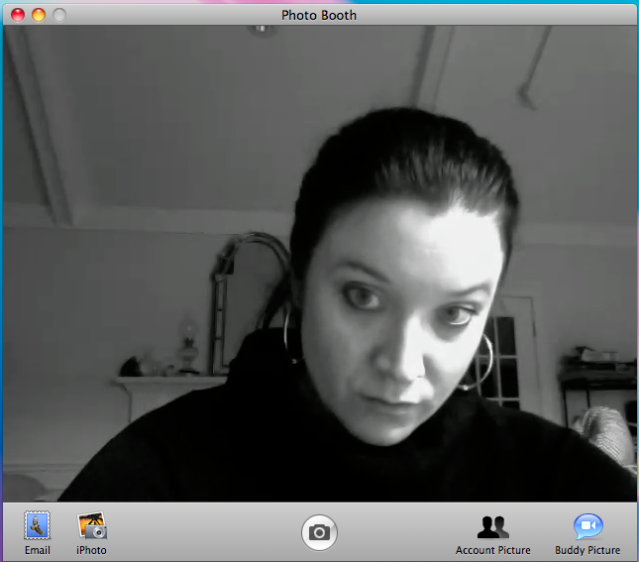Click the Photo Booth window title

tap(319, 15)
